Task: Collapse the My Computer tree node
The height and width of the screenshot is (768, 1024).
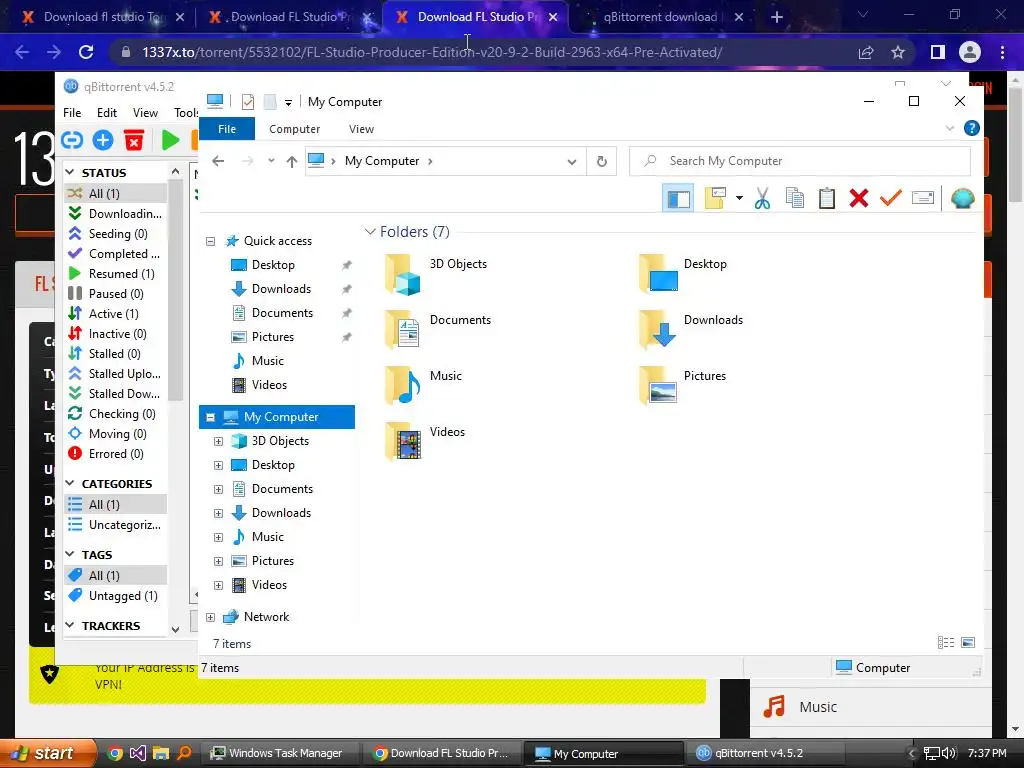Action: click(x=210, y=417)
